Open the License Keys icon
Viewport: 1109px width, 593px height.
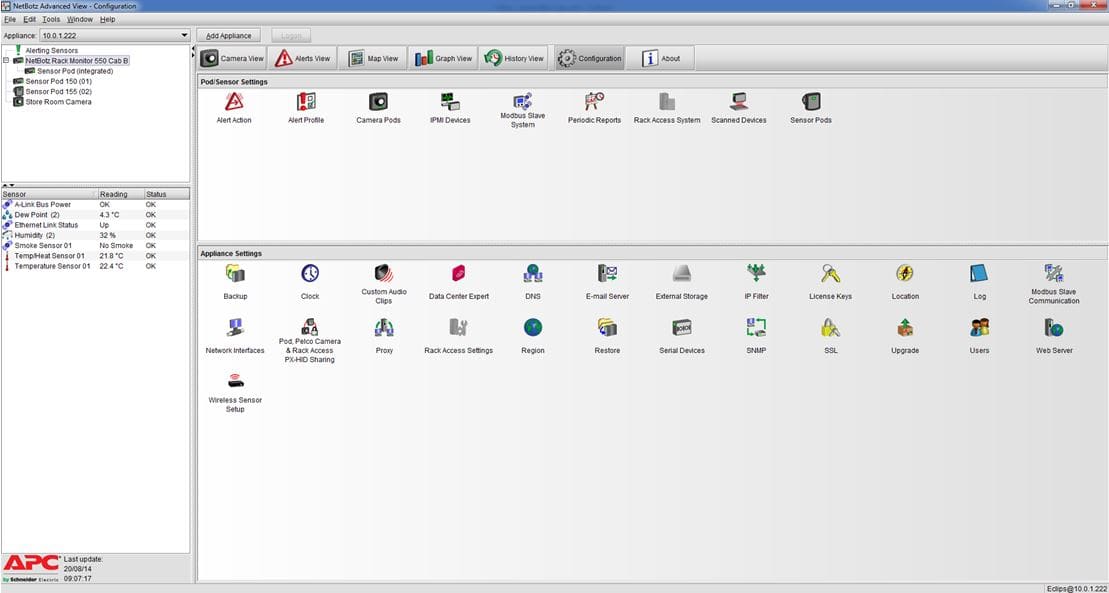831,274
